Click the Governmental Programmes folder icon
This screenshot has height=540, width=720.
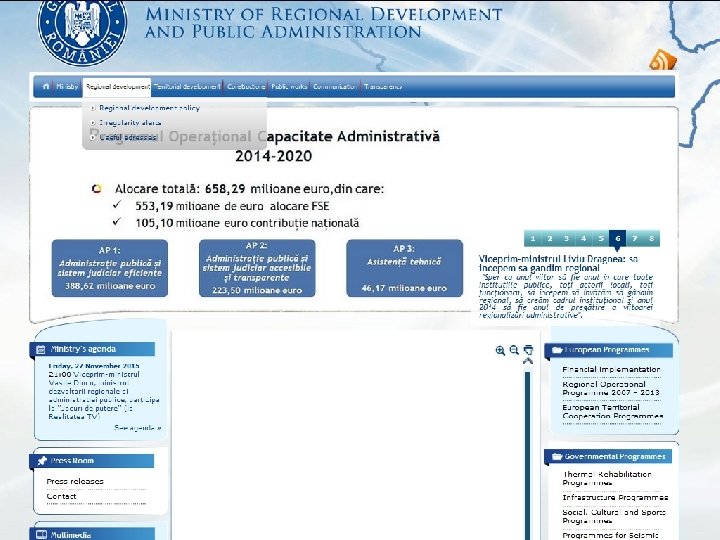[x=557, y=456]
